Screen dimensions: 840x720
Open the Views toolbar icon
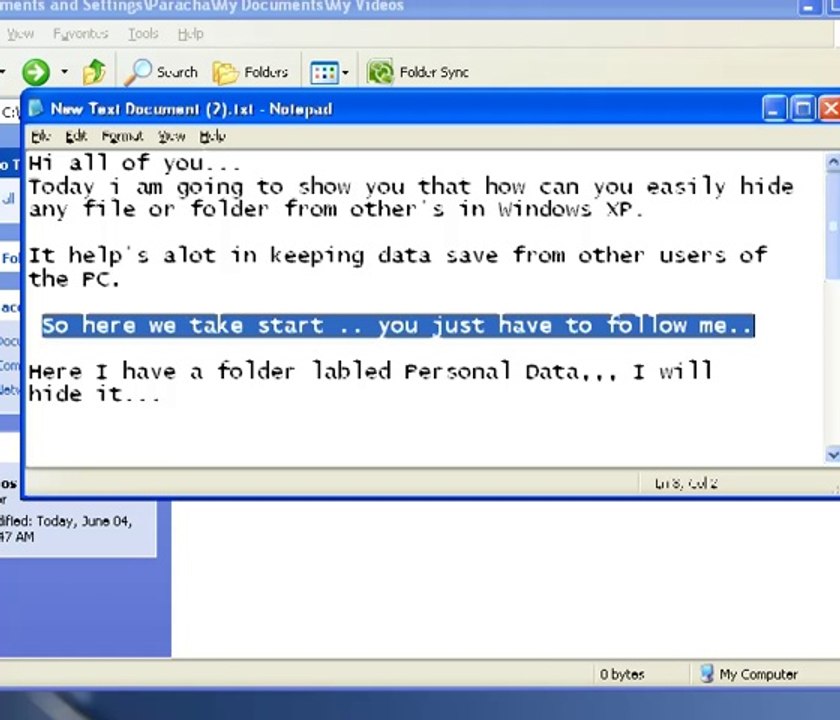(x=324, y=72)
